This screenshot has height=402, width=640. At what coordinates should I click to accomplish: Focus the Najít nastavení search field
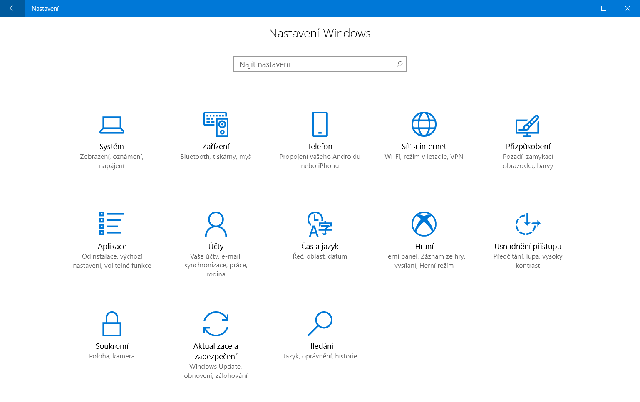pyautogui.click(x=320, y=64)
